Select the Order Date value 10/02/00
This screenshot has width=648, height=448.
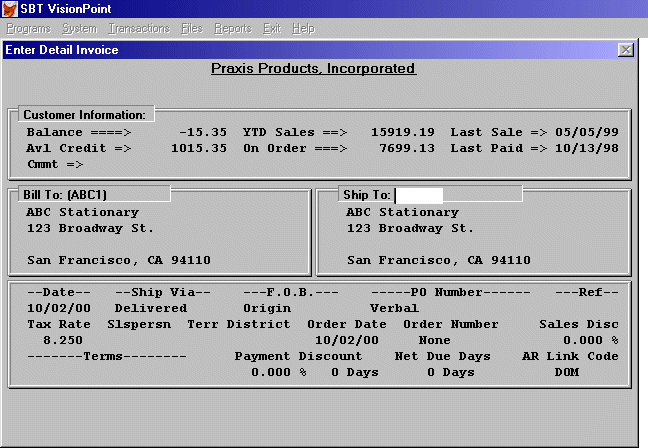347,340
